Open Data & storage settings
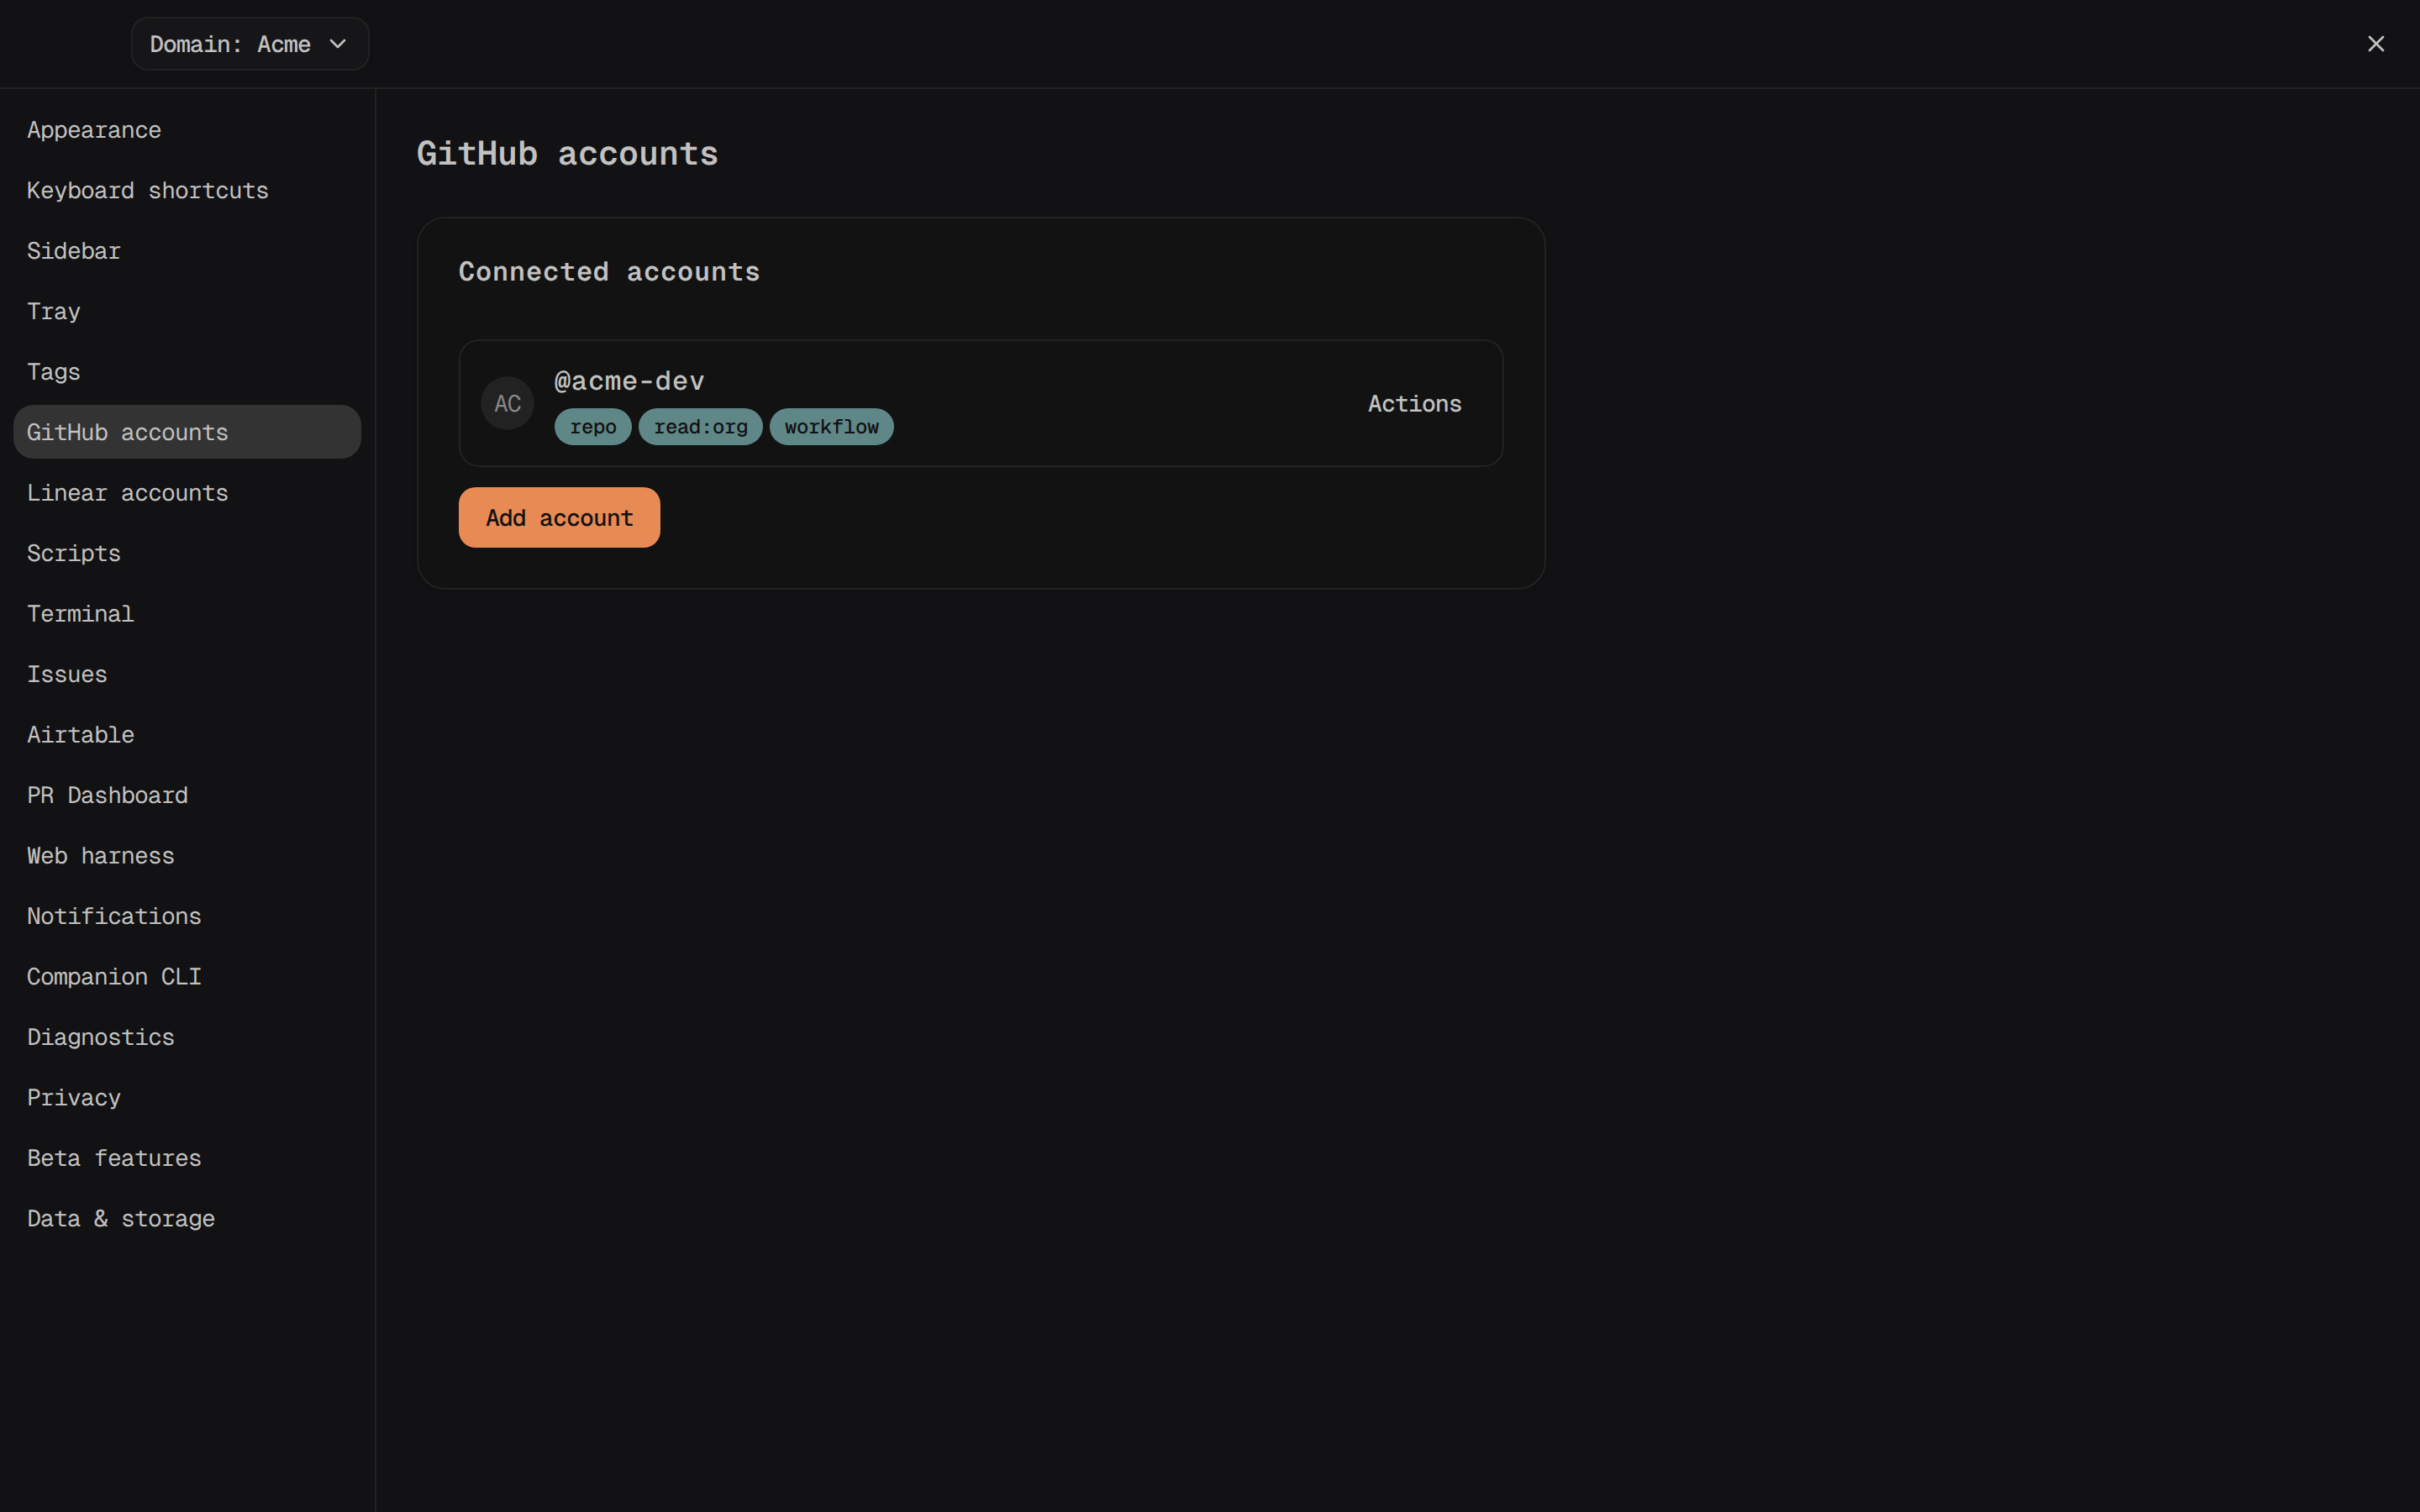2420x1512 pixels. pos(187,1219)
